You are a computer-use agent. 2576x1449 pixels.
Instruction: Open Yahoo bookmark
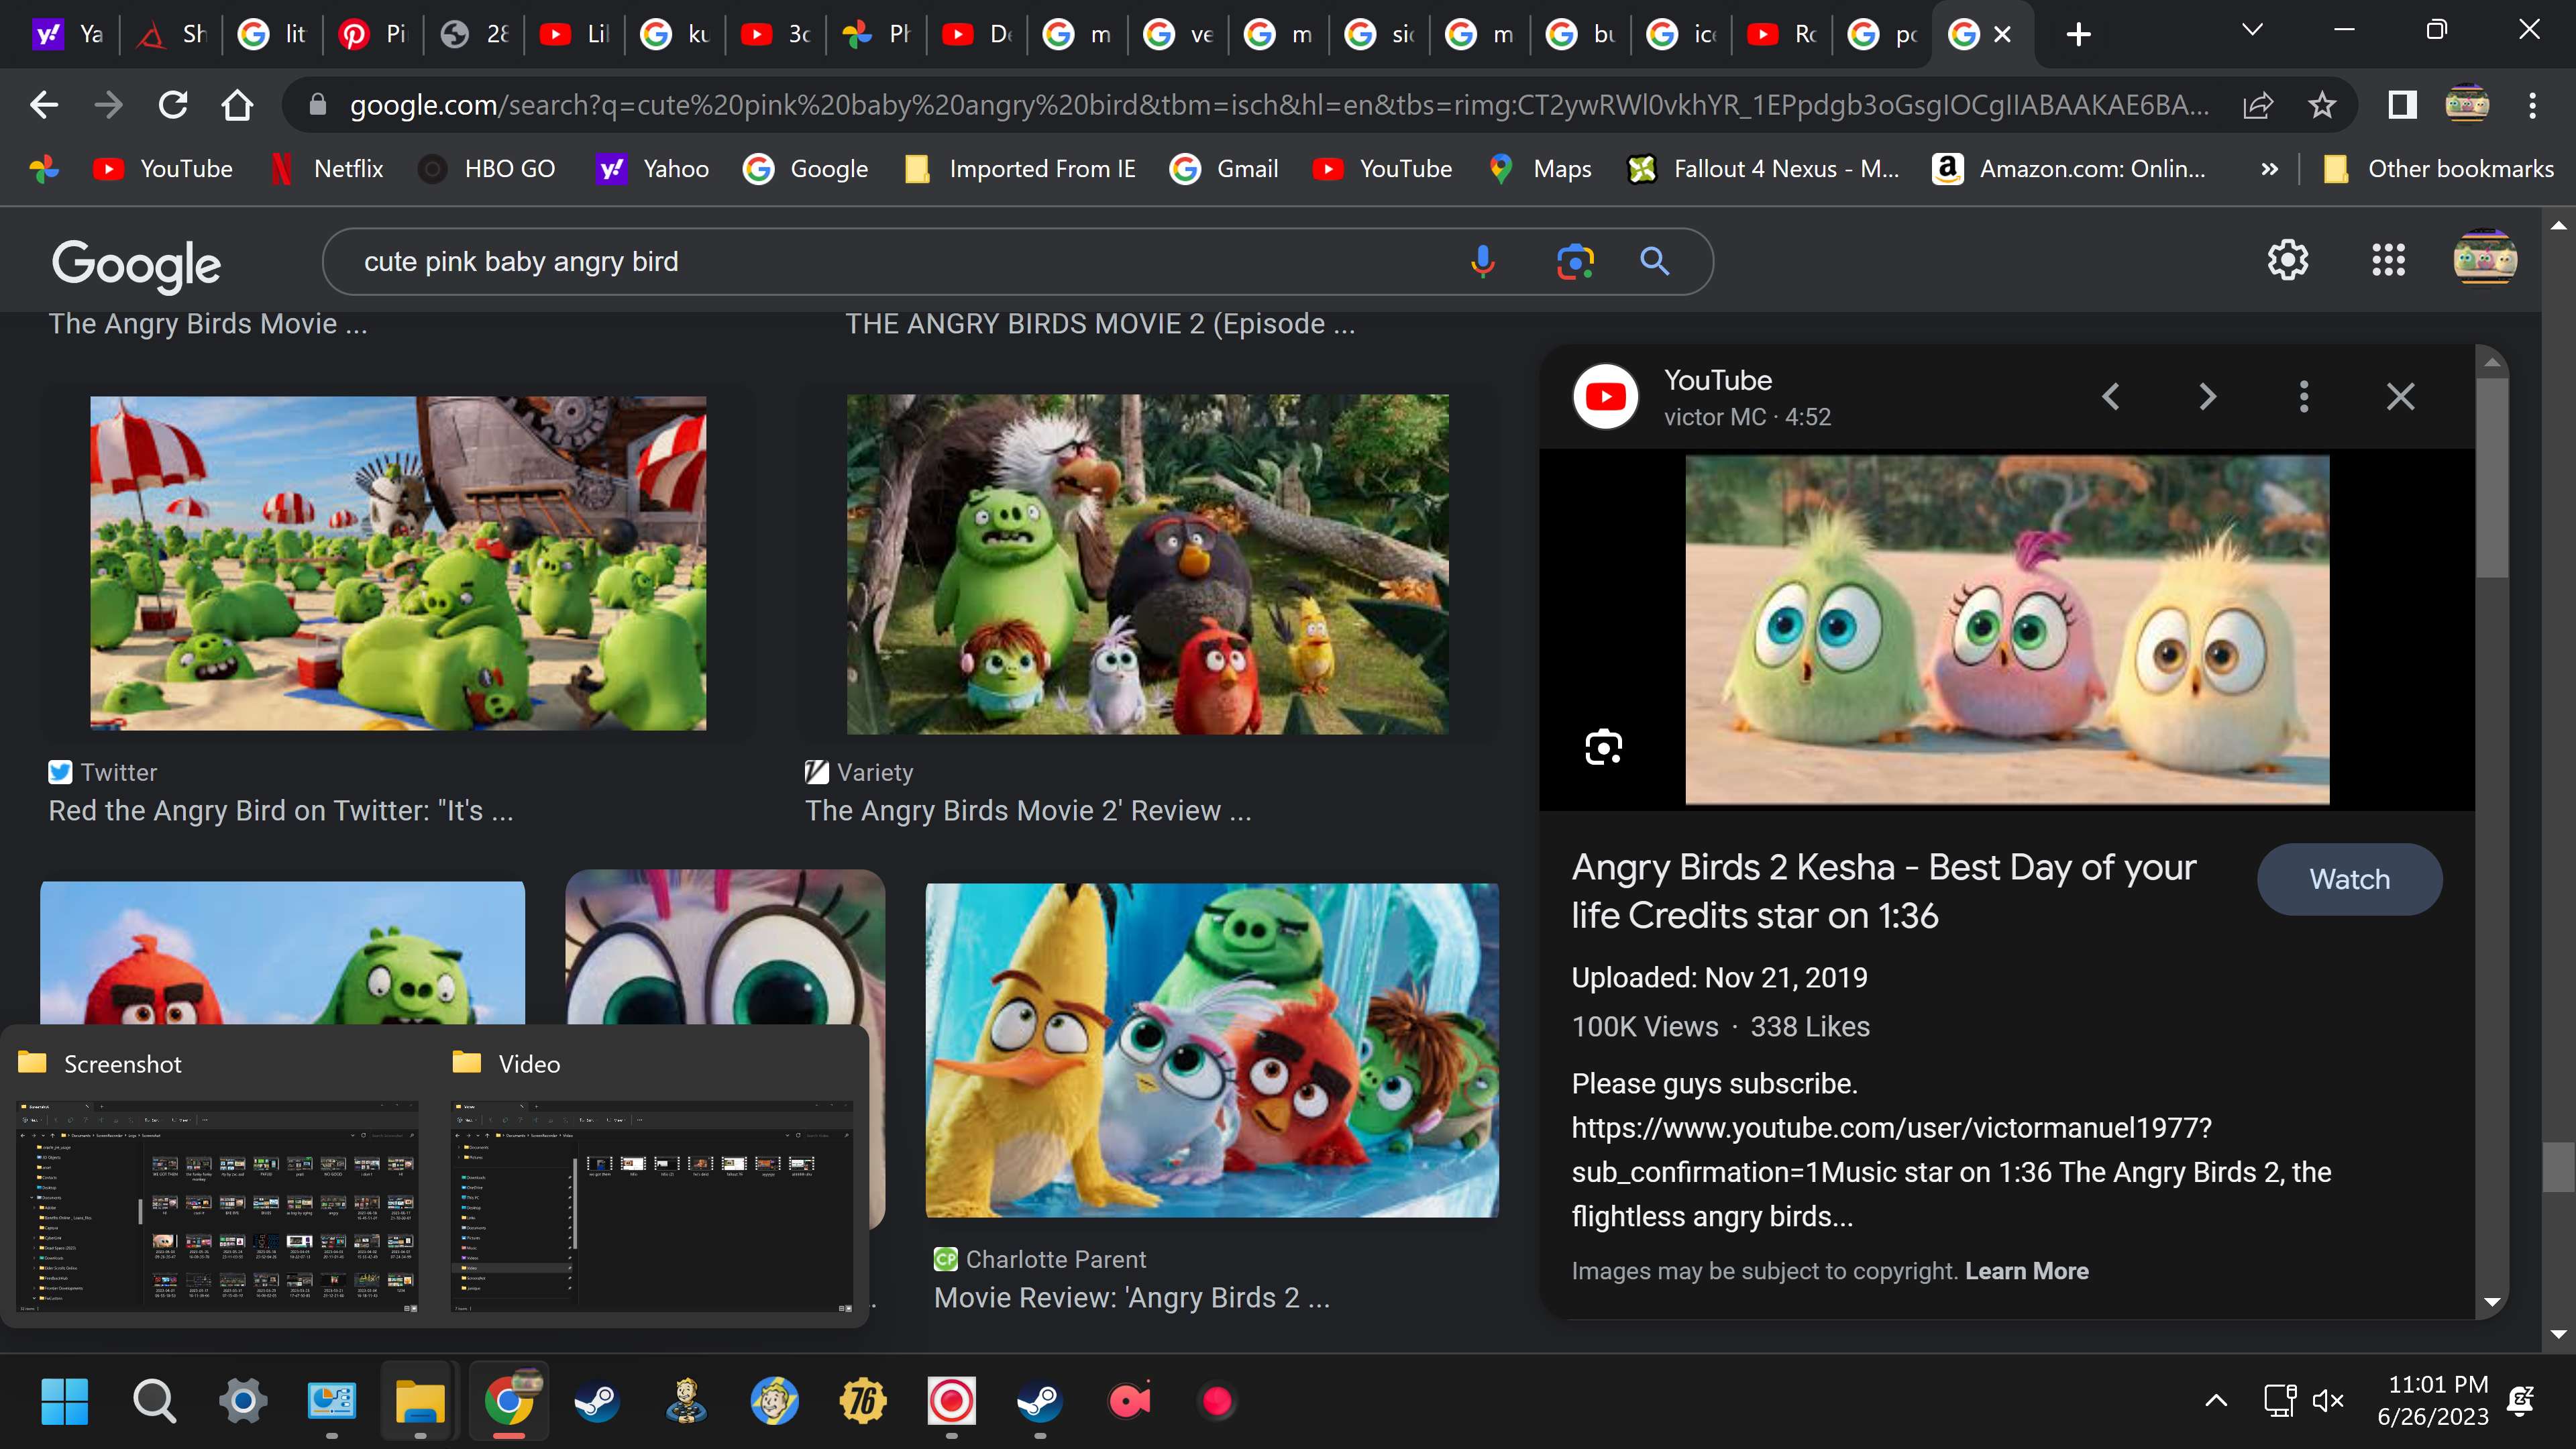coord(653,169)
